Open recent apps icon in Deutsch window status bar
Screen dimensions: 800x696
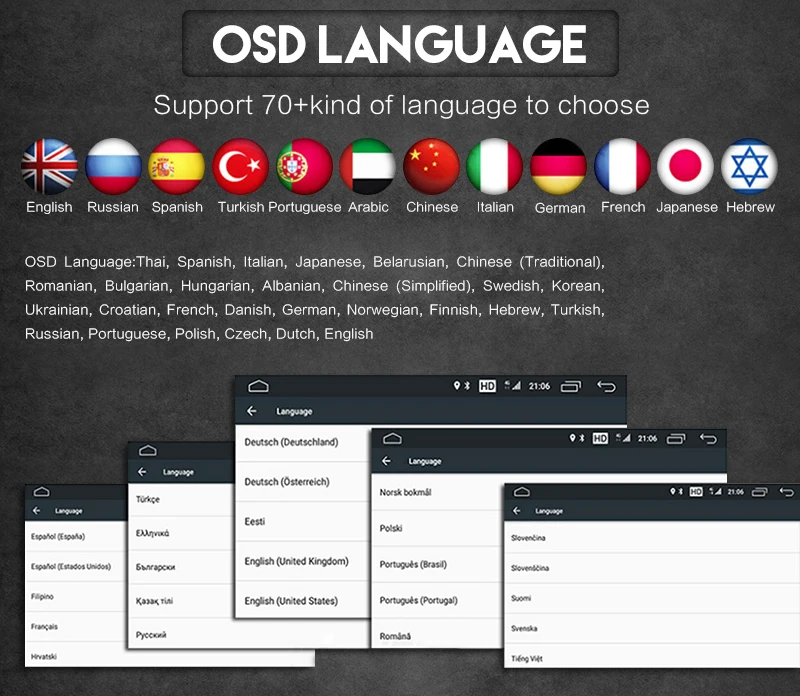pos(571,387)
